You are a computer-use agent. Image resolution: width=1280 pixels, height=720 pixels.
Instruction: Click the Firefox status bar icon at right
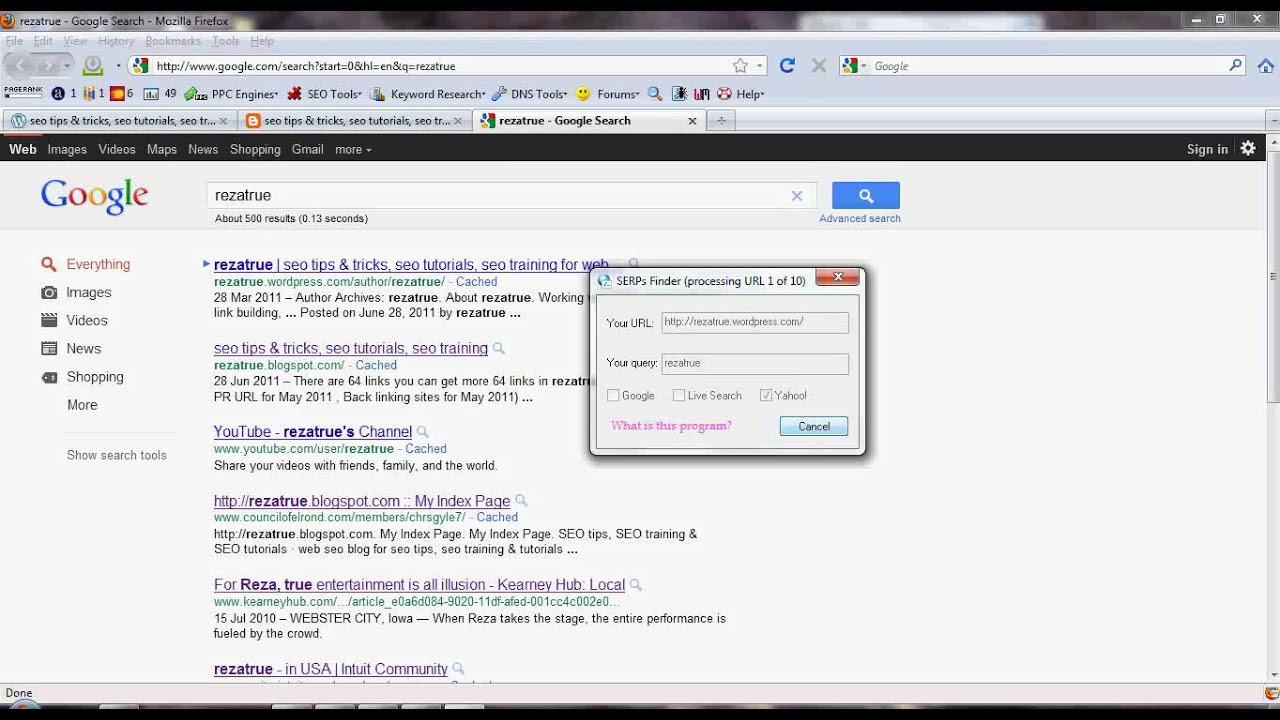pyautogui.click(x=1271, y=693)
